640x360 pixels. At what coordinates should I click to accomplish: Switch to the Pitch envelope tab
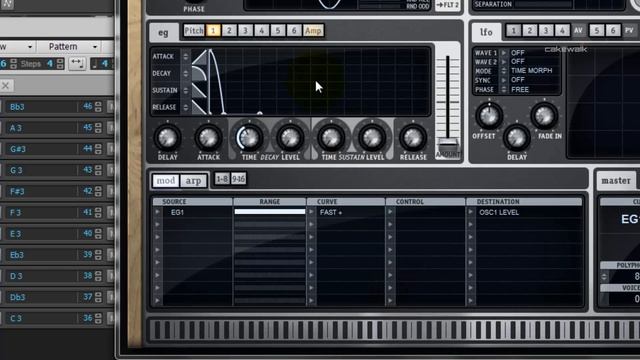point(193,31)
